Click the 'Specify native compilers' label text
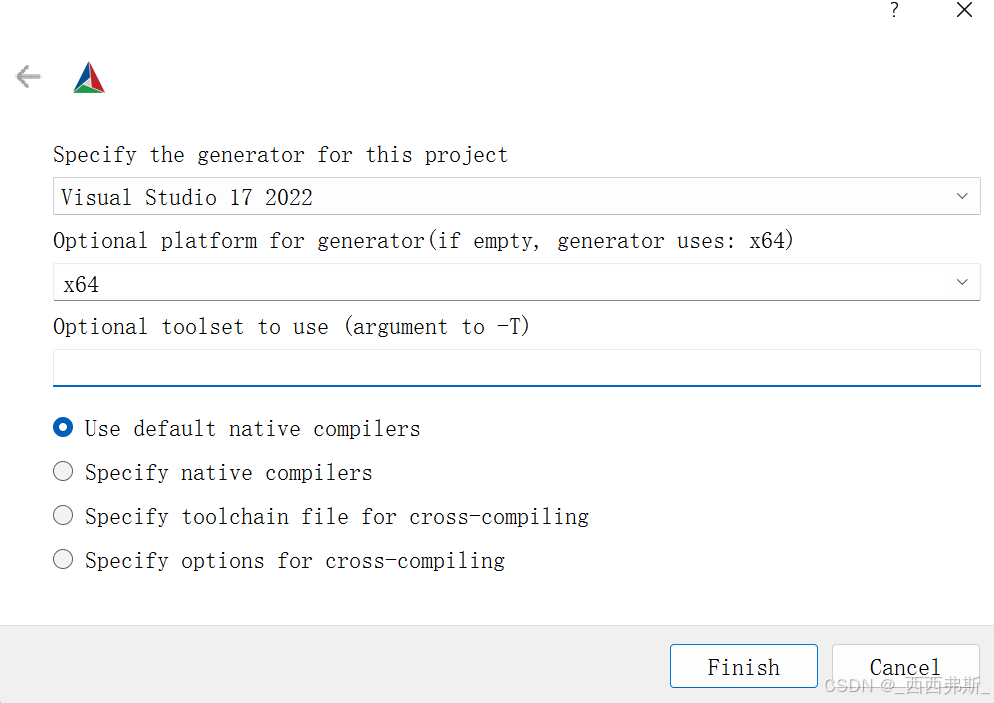Image resolution: width=994 pixels, height=703 pixels. pyautogui.click(x=228, y=472)
